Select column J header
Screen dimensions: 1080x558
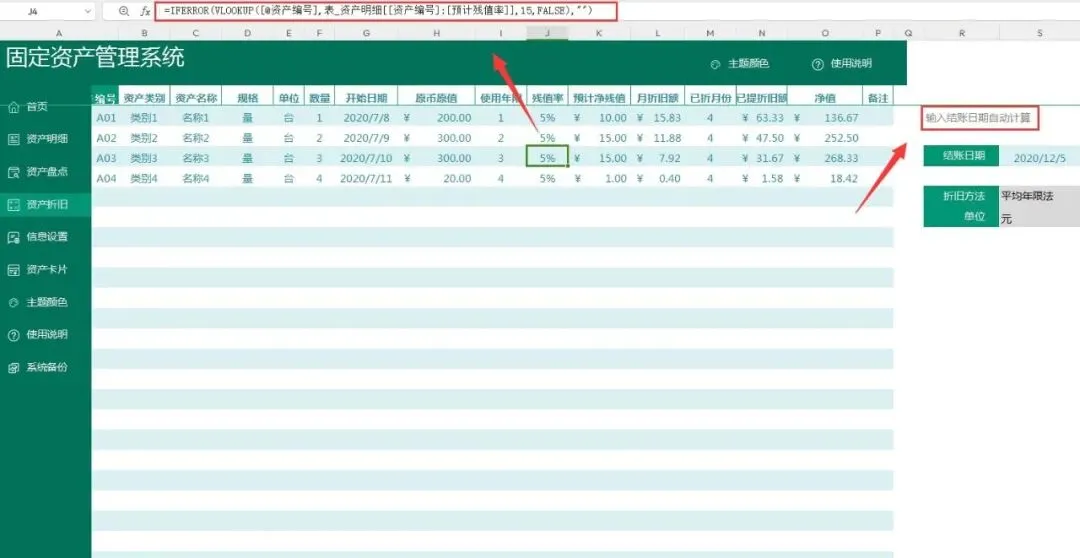[x=548, y=33]
